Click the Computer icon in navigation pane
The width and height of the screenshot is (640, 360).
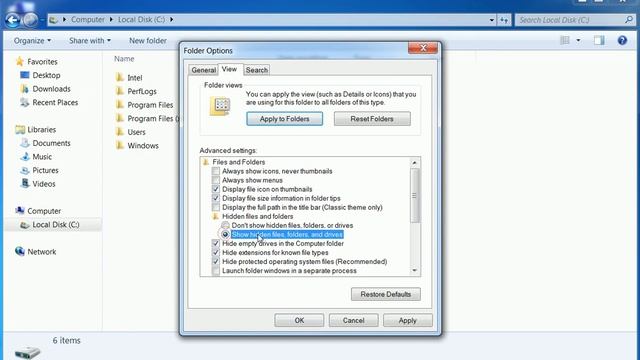[x=20, y=211]
